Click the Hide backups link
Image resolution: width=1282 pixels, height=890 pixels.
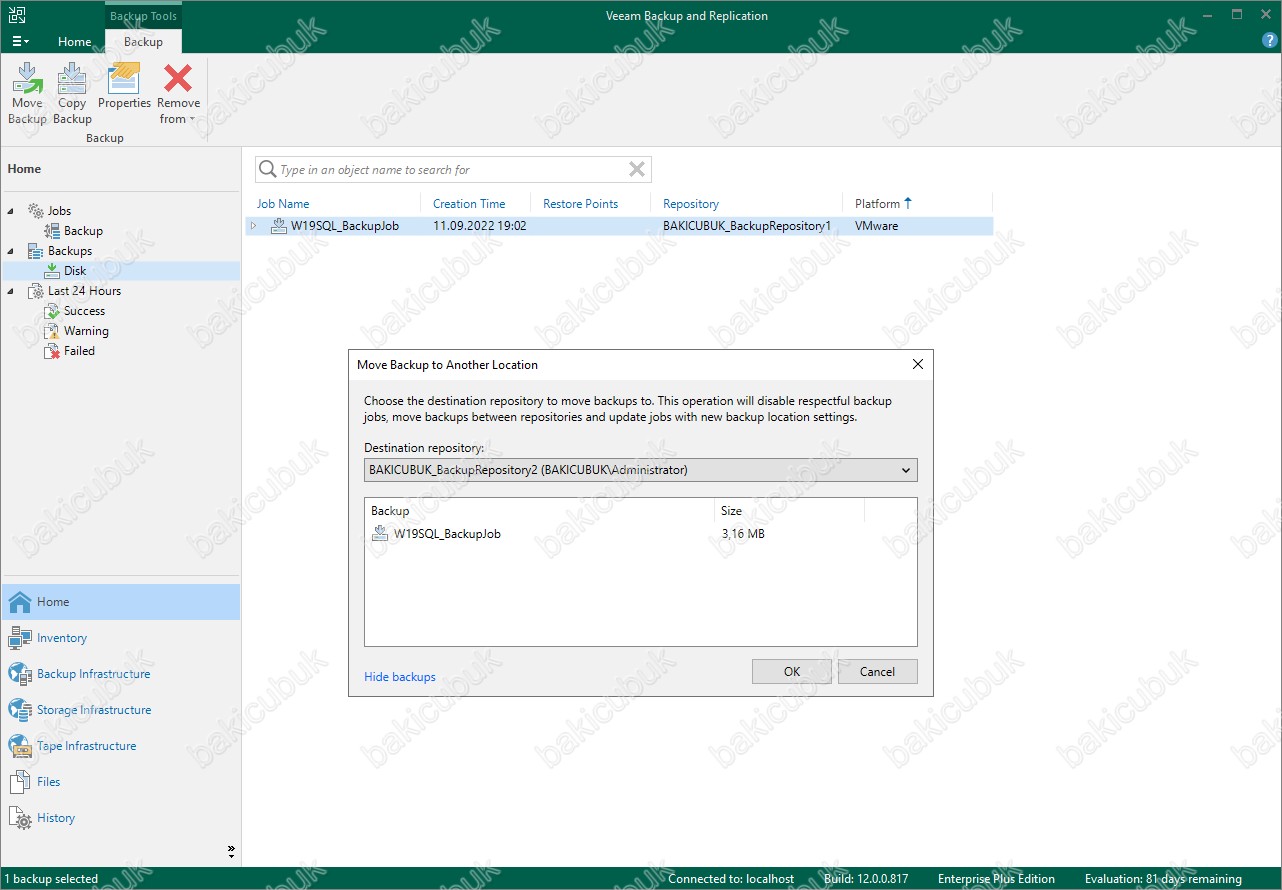coord(400,677)
